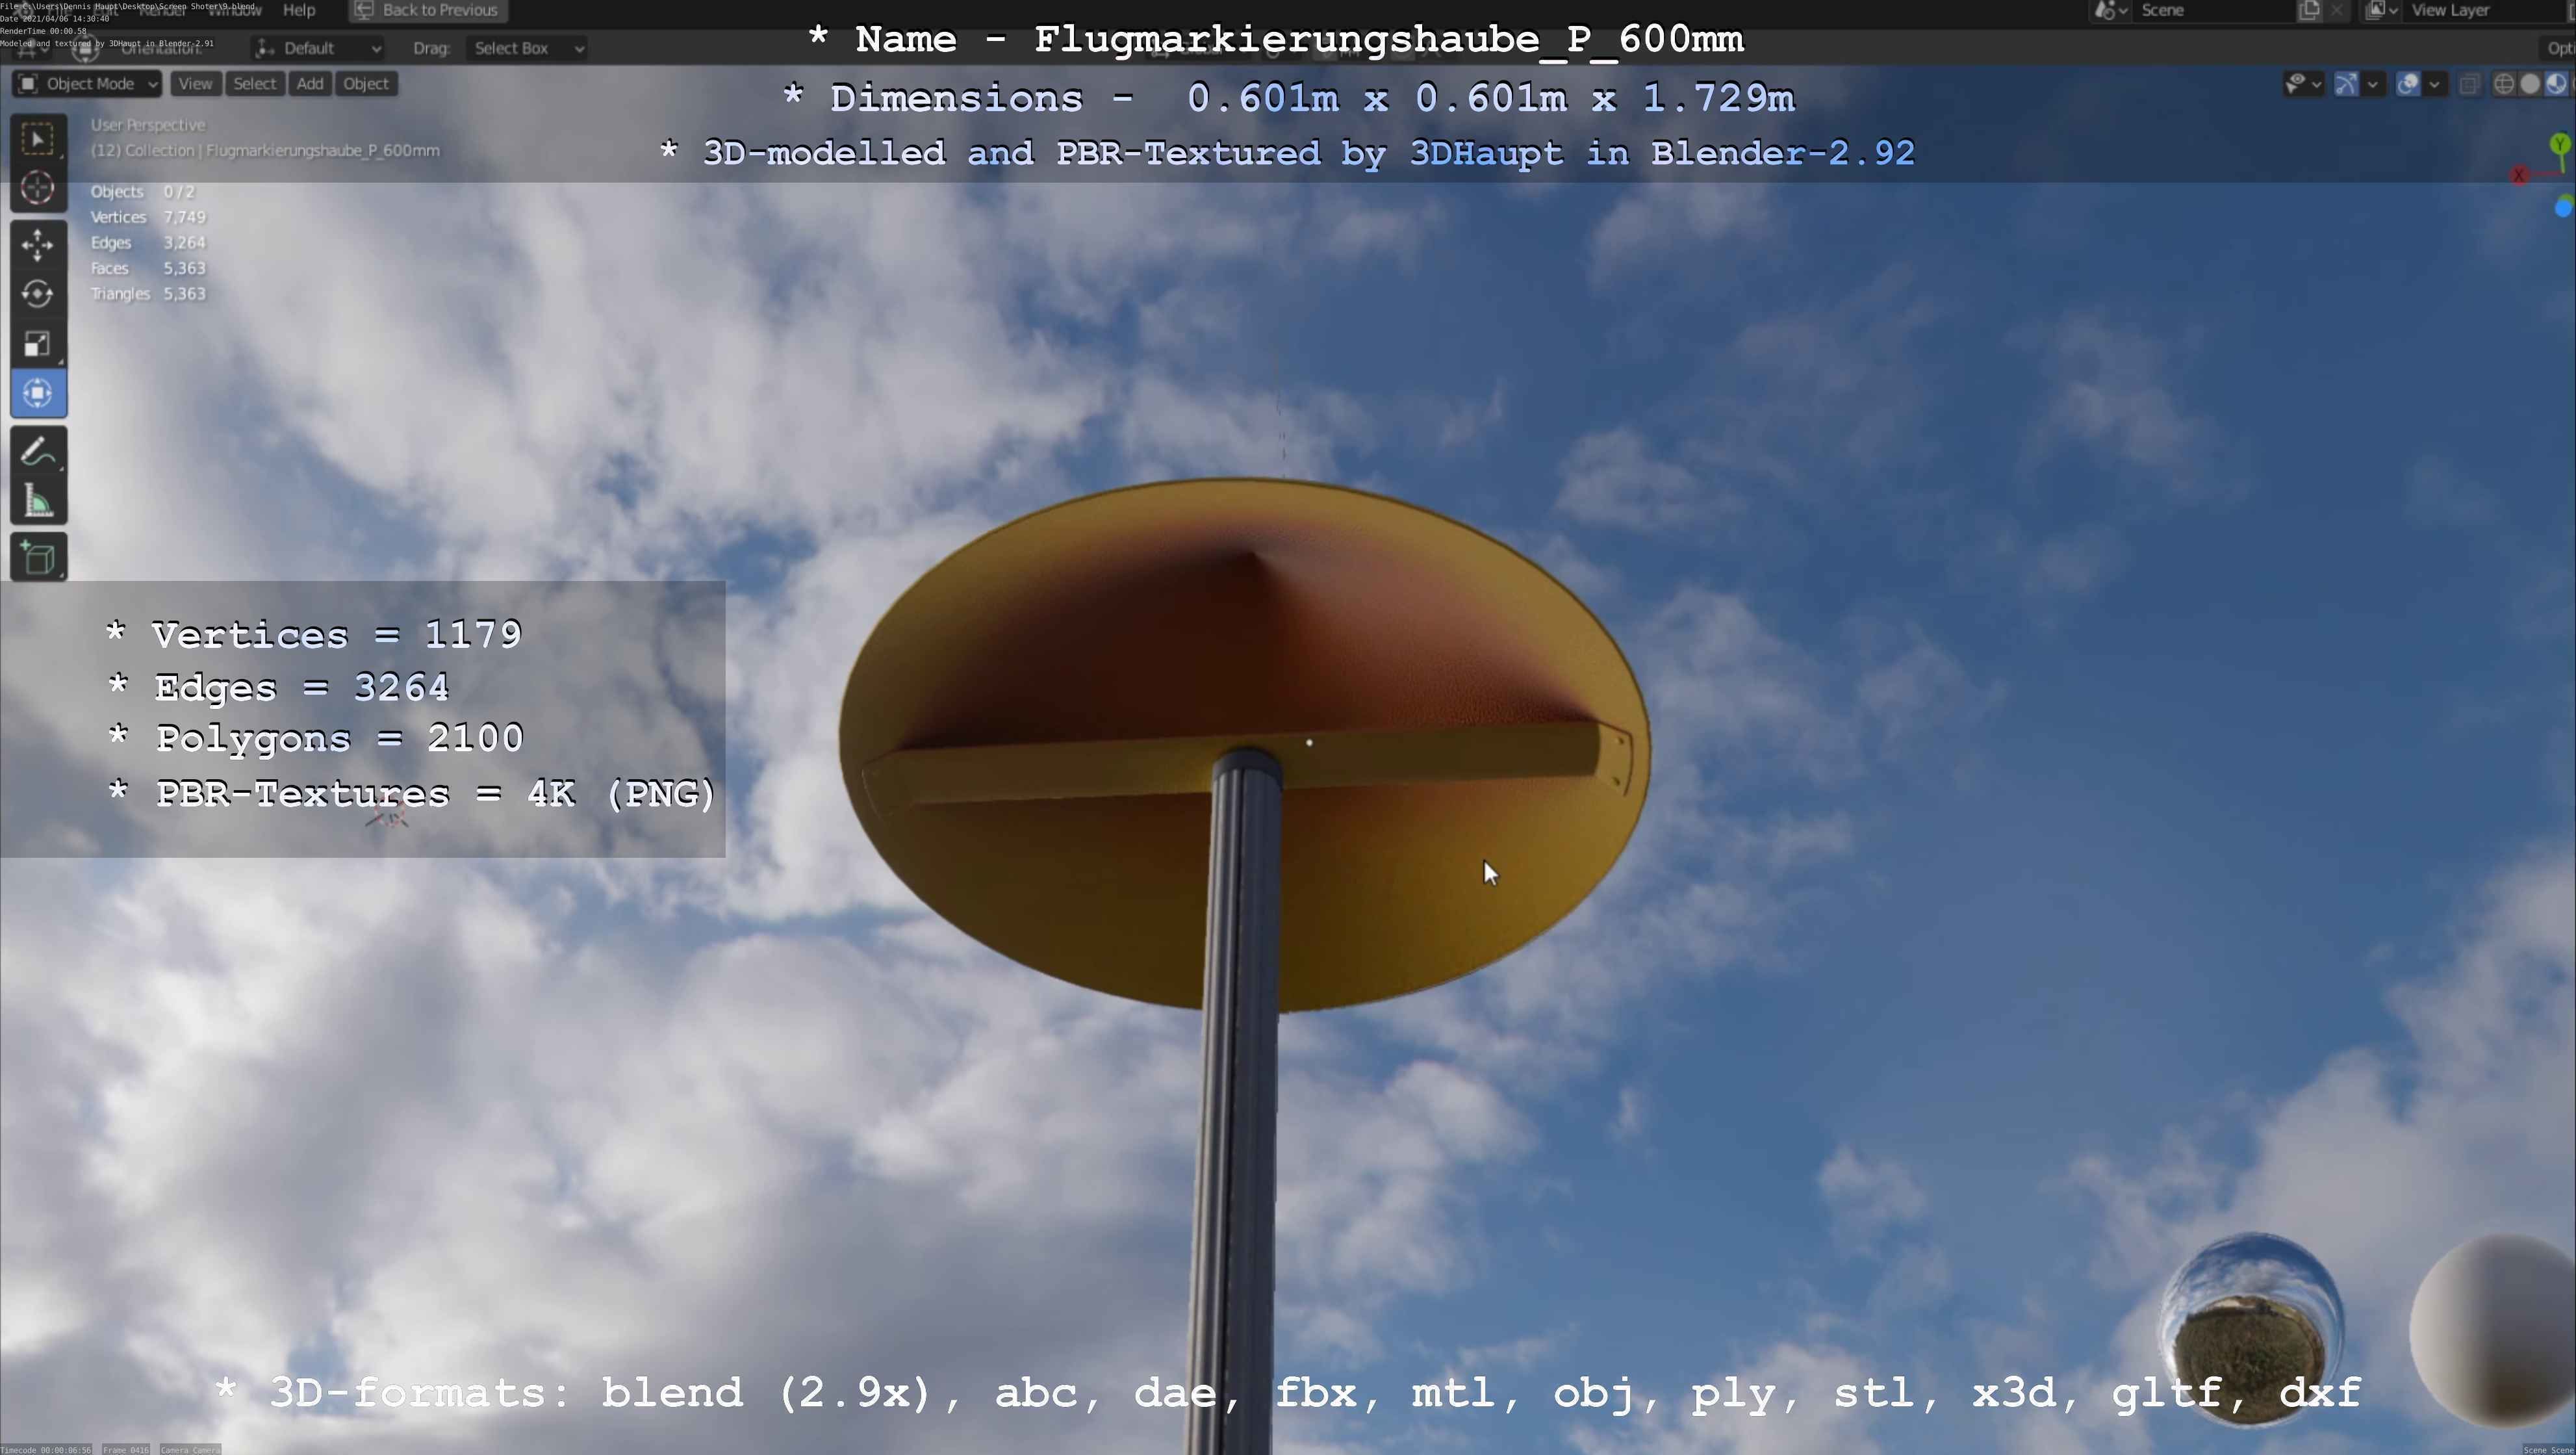
Task: Select the Add Cube tool
Action: tap(38, 558)
